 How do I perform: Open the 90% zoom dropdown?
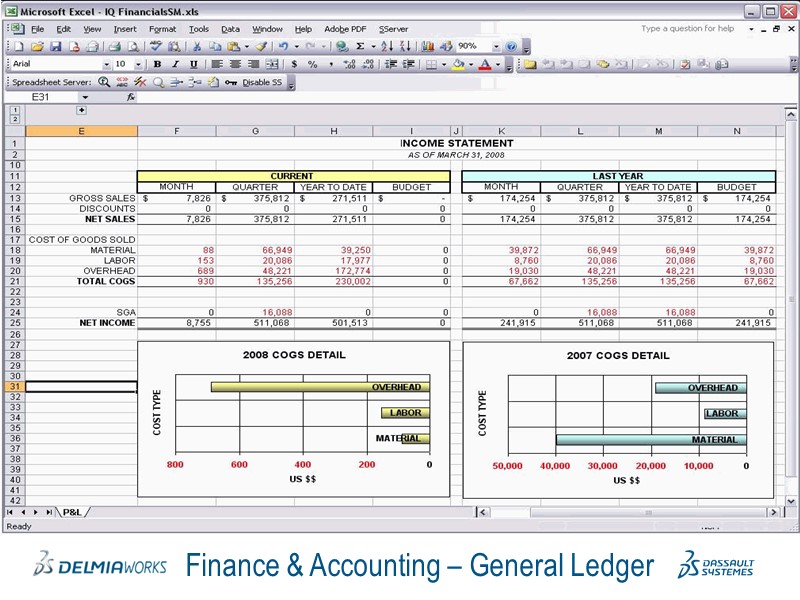tap(496, 47)
